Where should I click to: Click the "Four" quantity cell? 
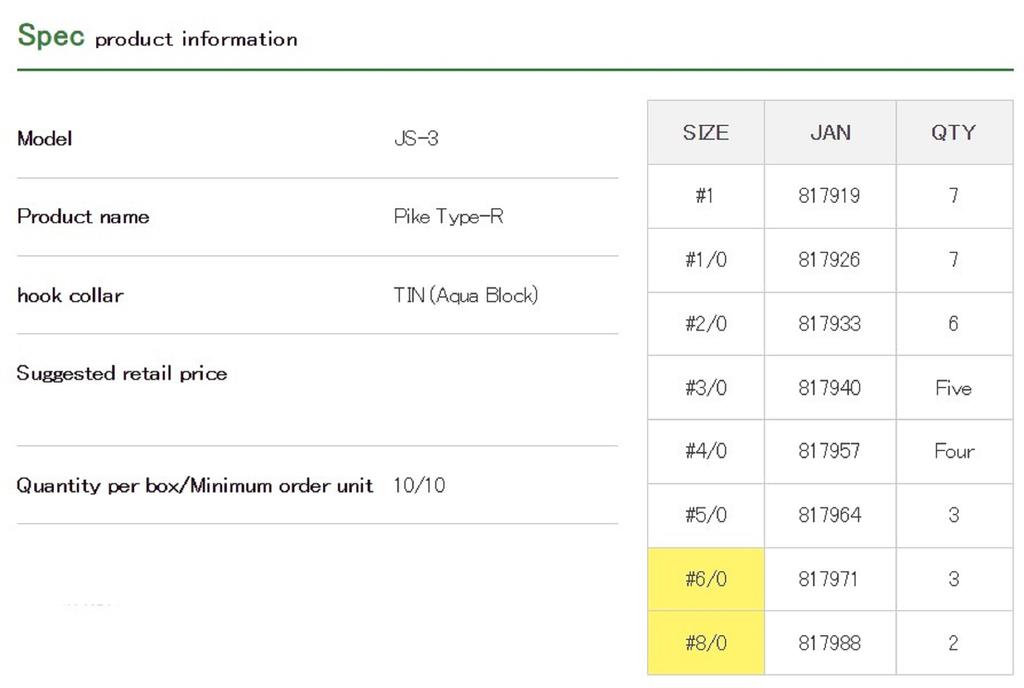[953, 451]
